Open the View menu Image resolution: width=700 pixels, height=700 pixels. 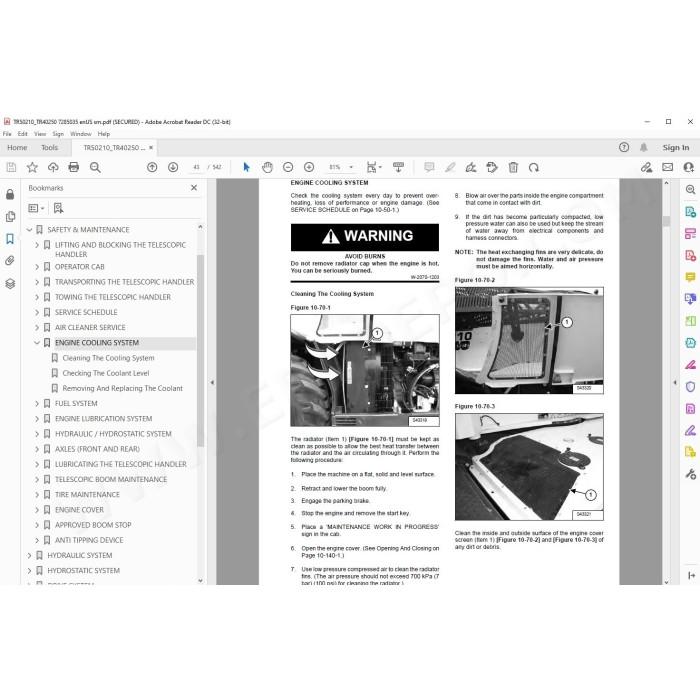(x=40, y=134)
